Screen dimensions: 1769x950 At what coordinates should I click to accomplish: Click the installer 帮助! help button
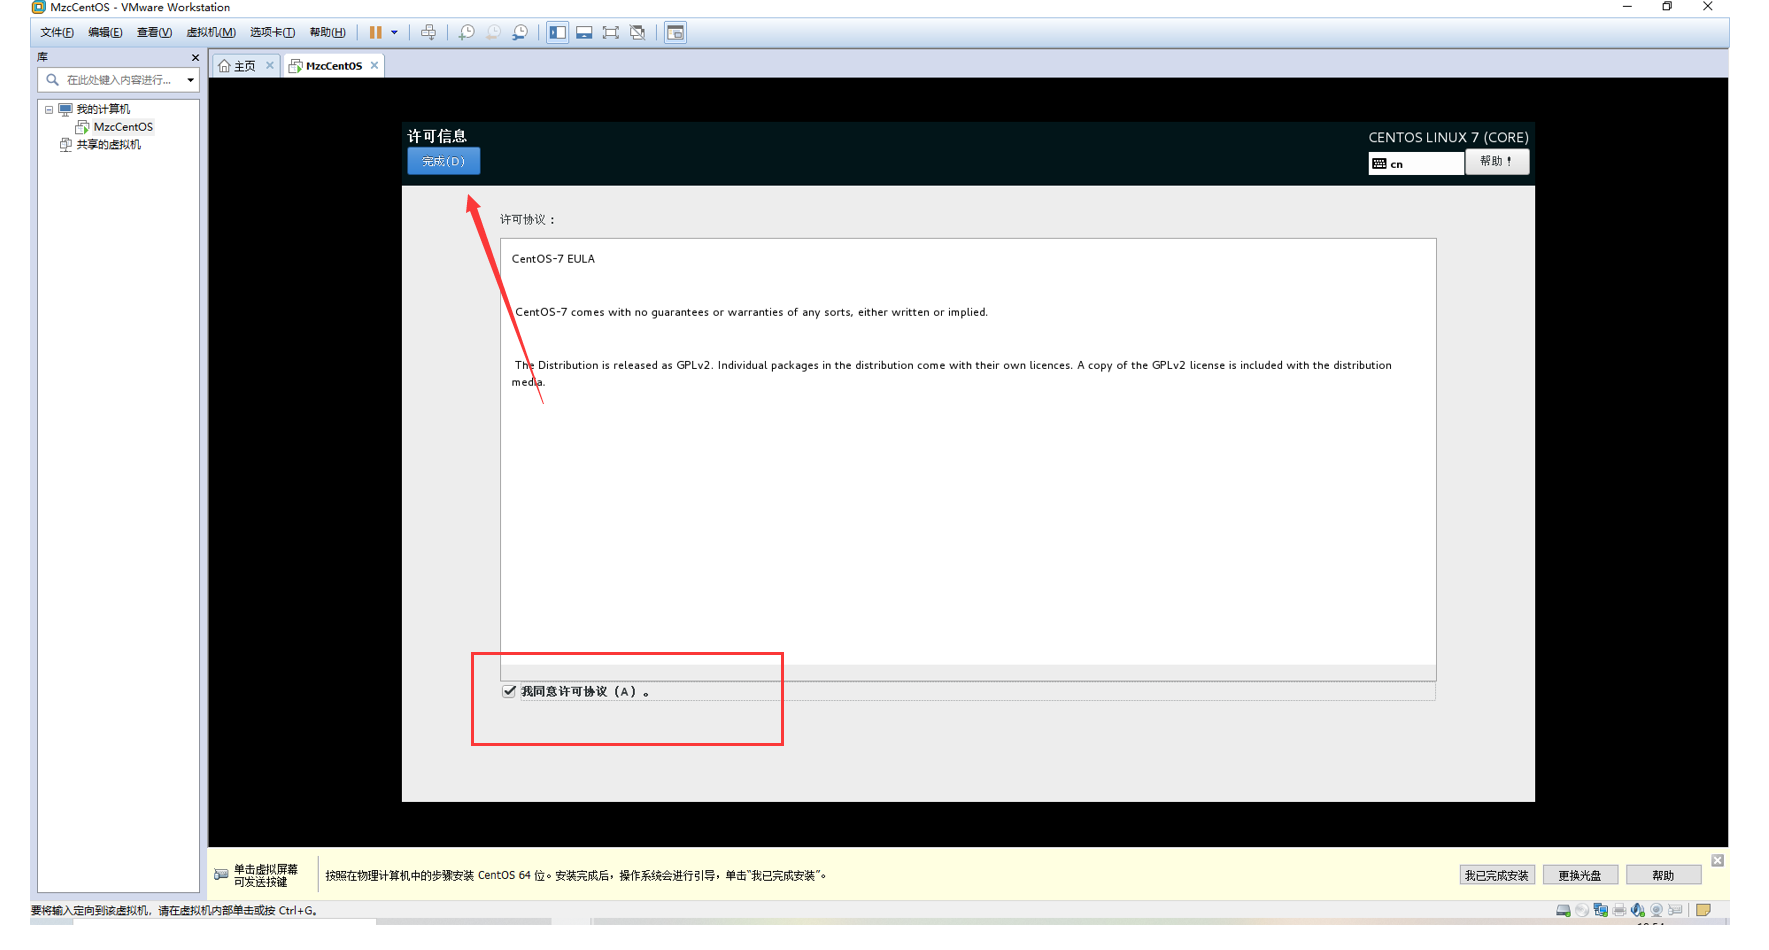click(1496, 161)
